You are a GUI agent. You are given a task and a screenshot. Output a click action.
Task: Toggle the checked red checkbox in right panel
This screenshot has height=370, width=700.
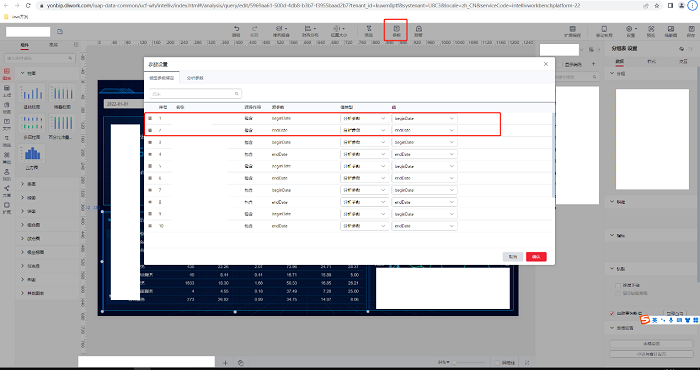pos(612,313)
